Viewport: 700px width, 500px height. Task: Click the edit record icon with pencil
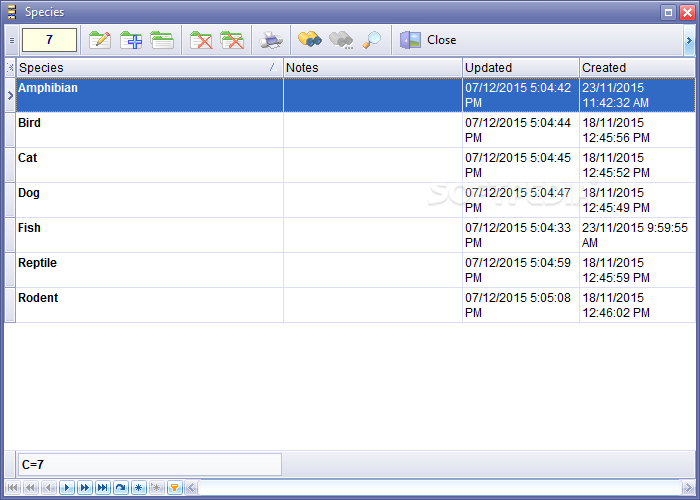pyautogui.click(x=100, y=40)
